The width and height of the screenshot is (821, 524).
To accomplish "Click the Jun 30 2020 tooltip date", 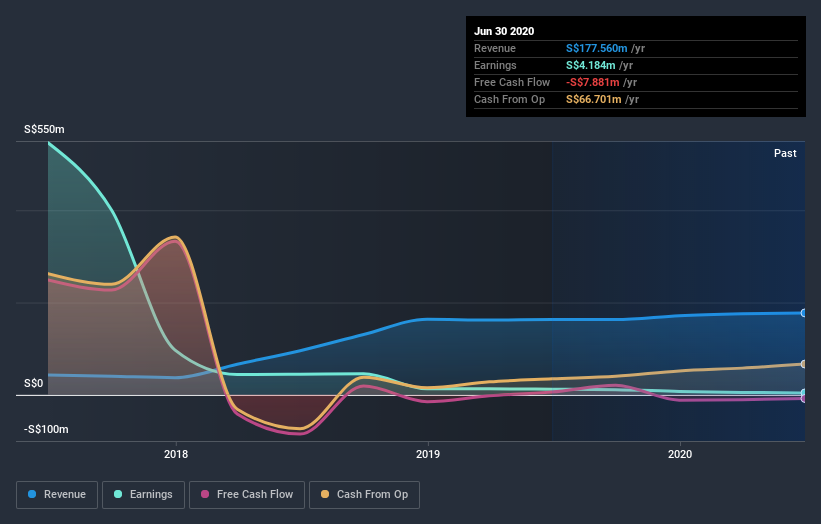I will [504, 31].
